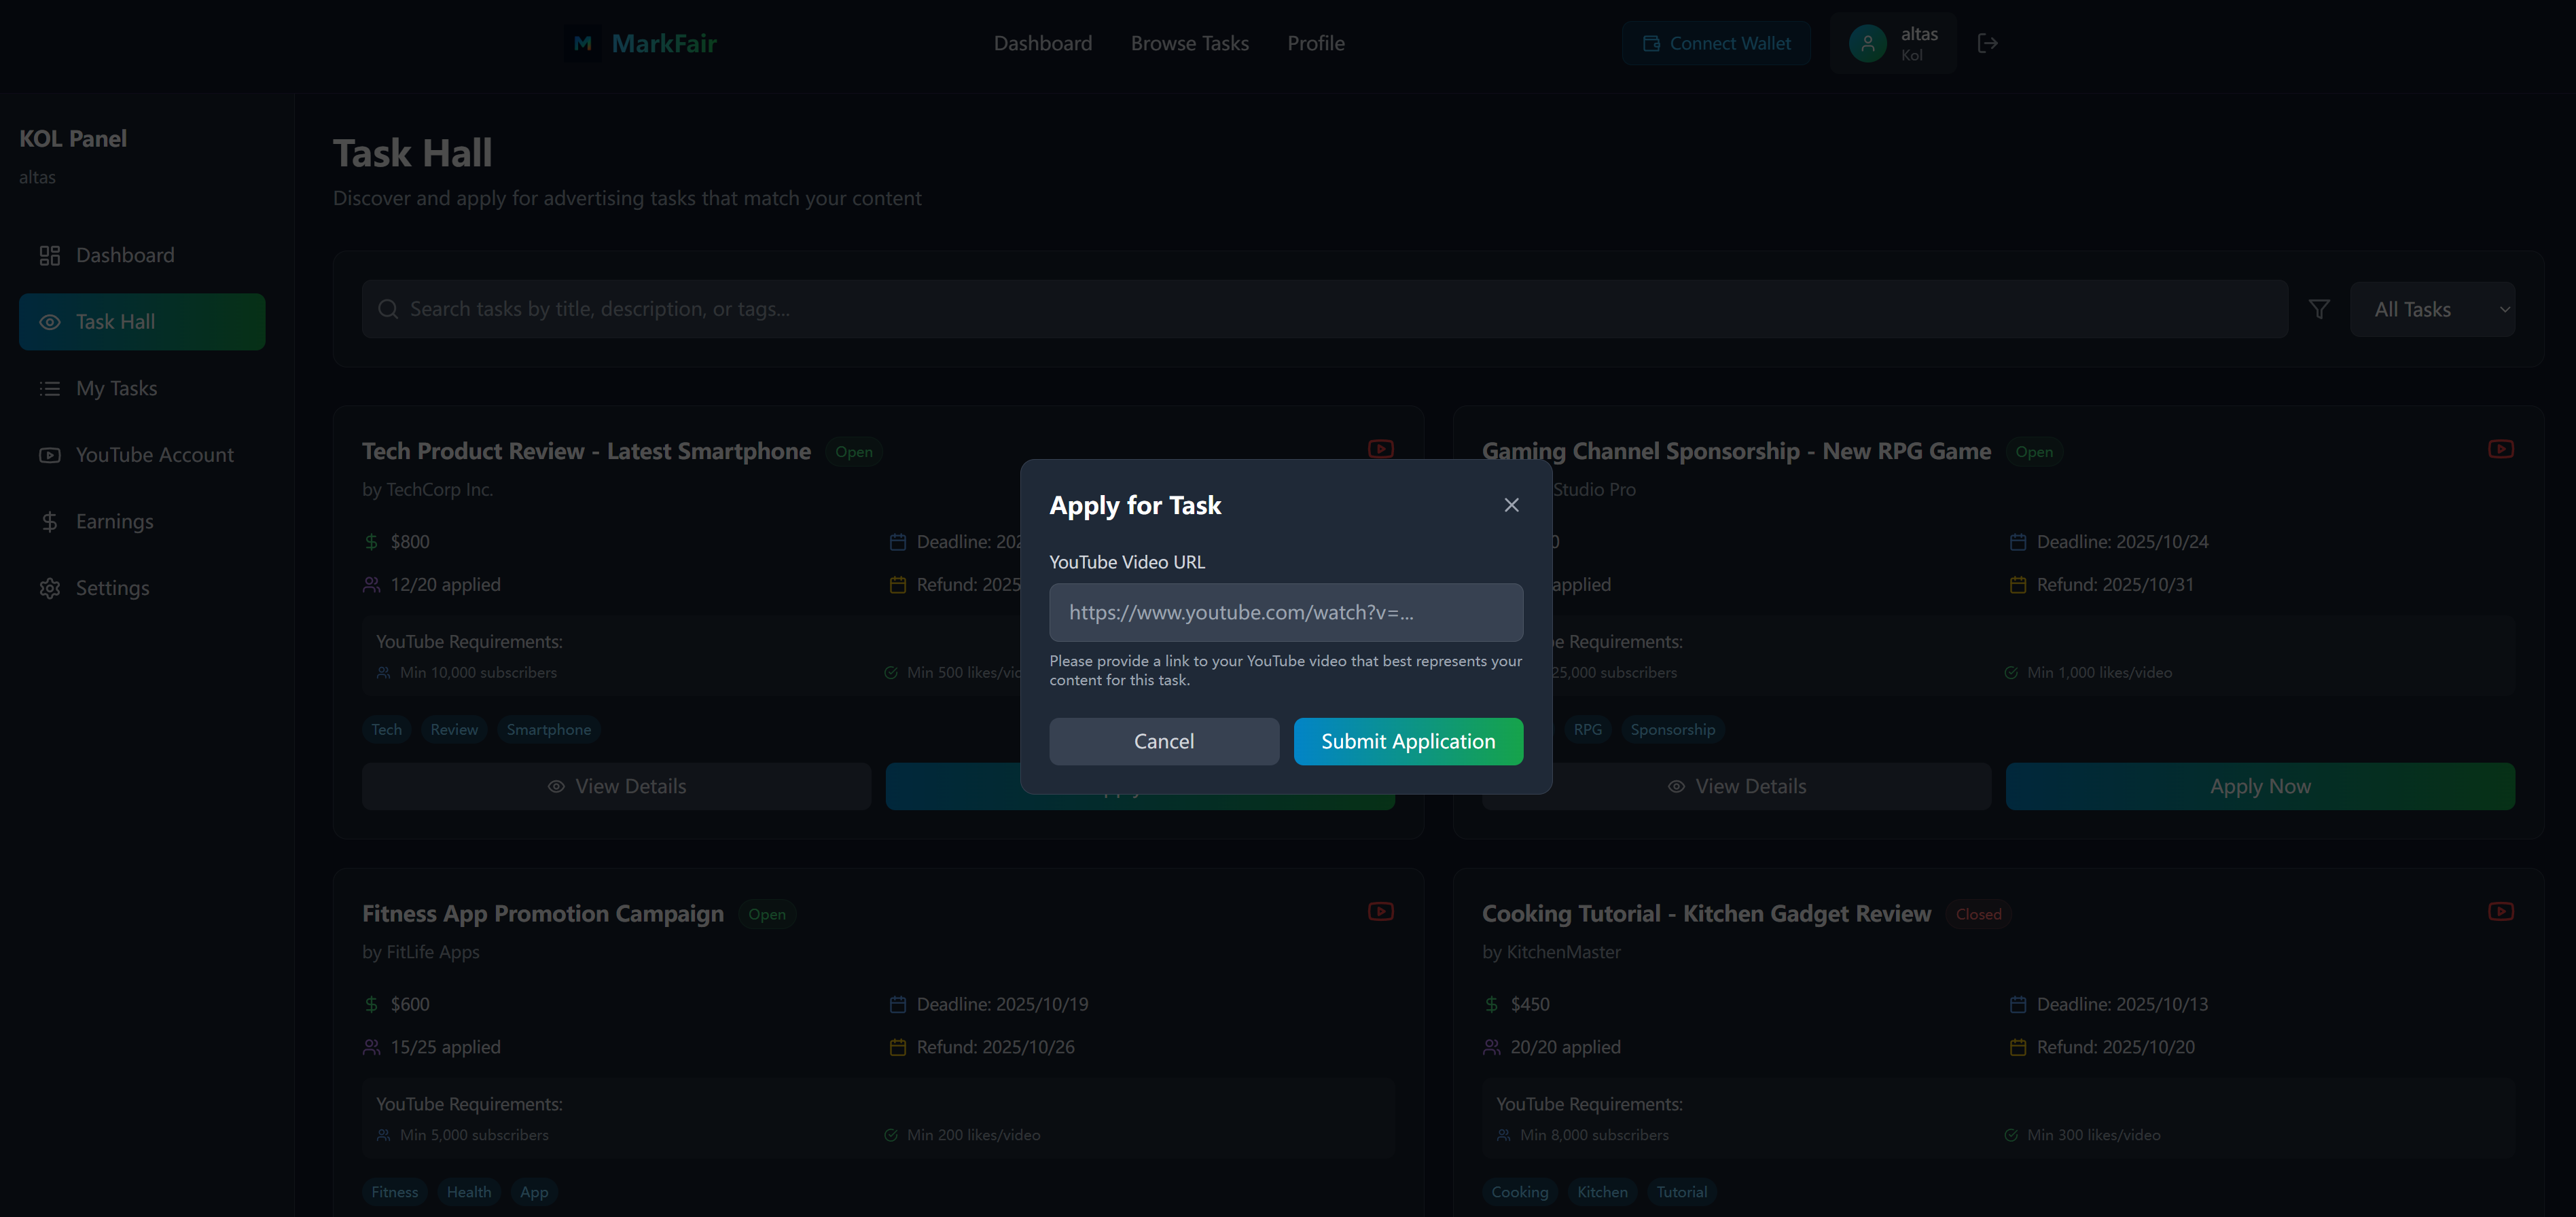Open Dashboard in the KOL sidebar
Image resolution: width=2576 pixels, height=1217 pixels.
[x=124, y=255]
